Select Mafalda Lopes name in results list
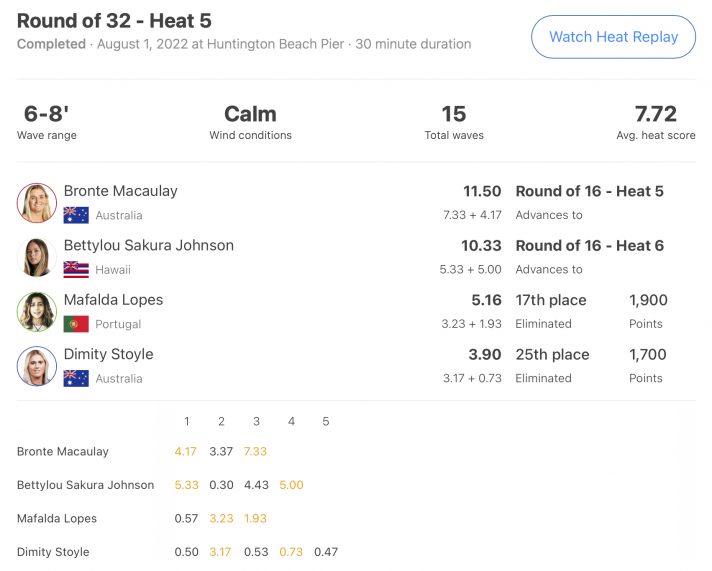The width and height of the screenshot is (712, 571). pos(113,300)
